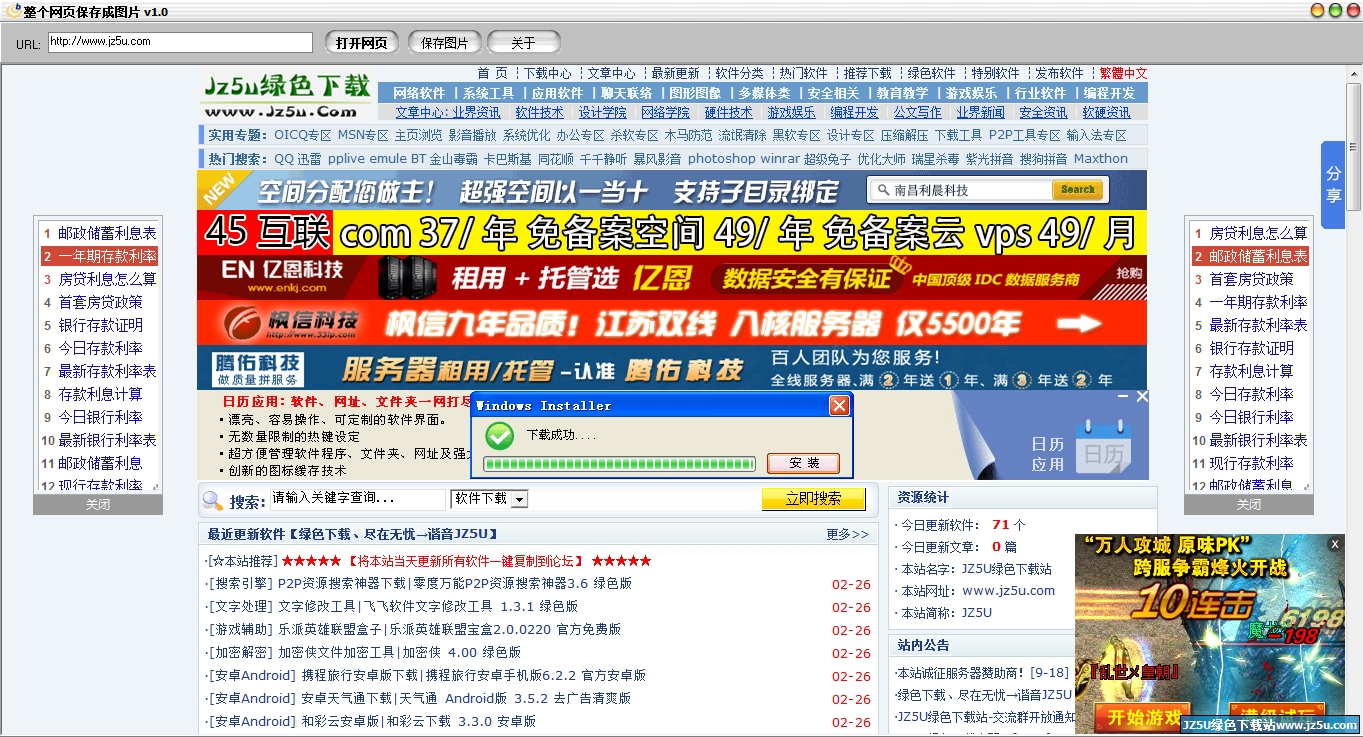1363x737 pixels.
Task: Focus the URL address input field
Action: point(180,42)
